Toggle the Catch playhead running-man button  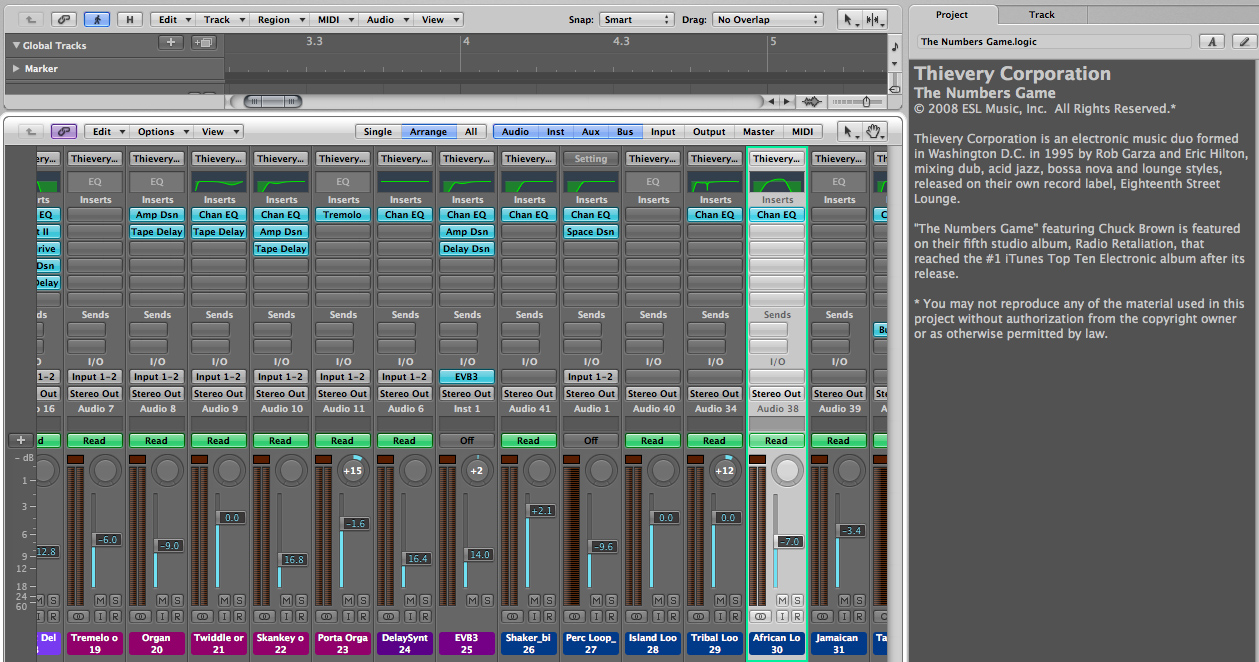point(97,19)
